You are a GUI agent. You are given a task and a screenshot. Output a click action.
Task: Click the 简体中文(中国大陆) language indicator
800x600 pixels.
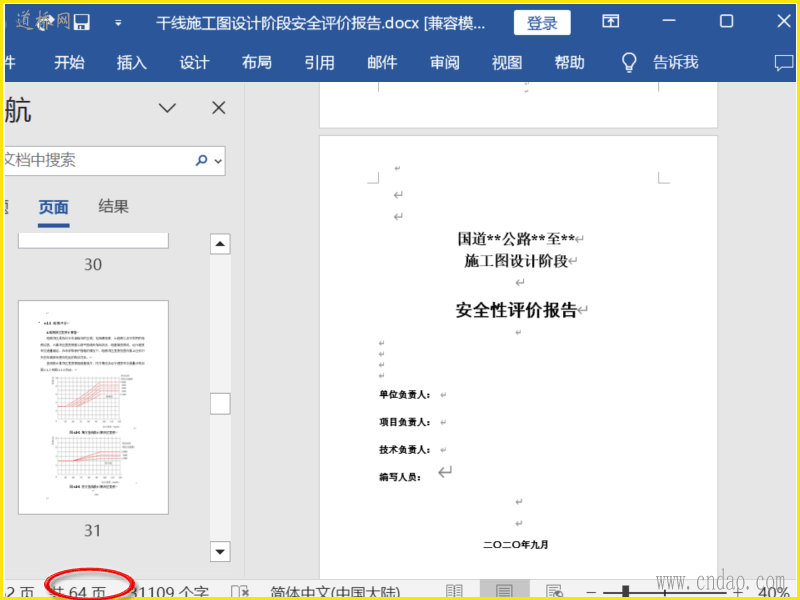(x=336, y=593)
